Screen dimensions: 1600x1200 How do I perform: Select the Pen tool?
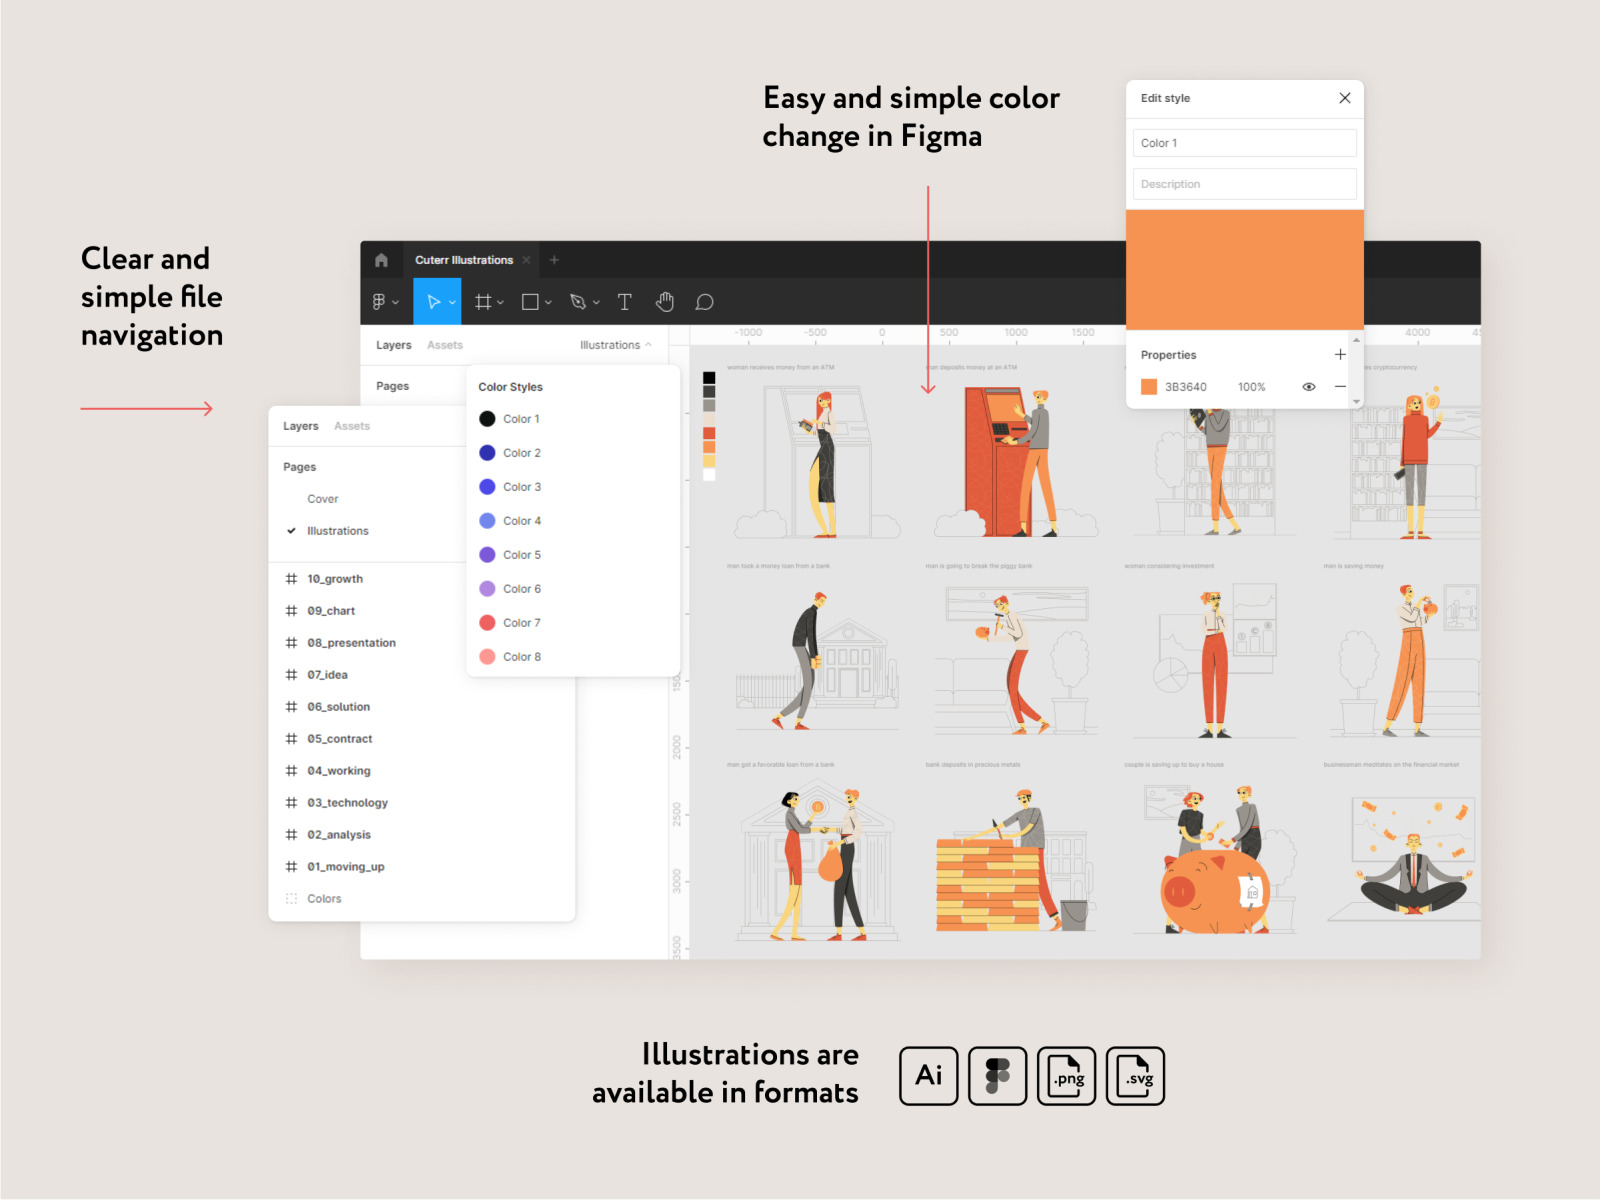click(578, 302)
